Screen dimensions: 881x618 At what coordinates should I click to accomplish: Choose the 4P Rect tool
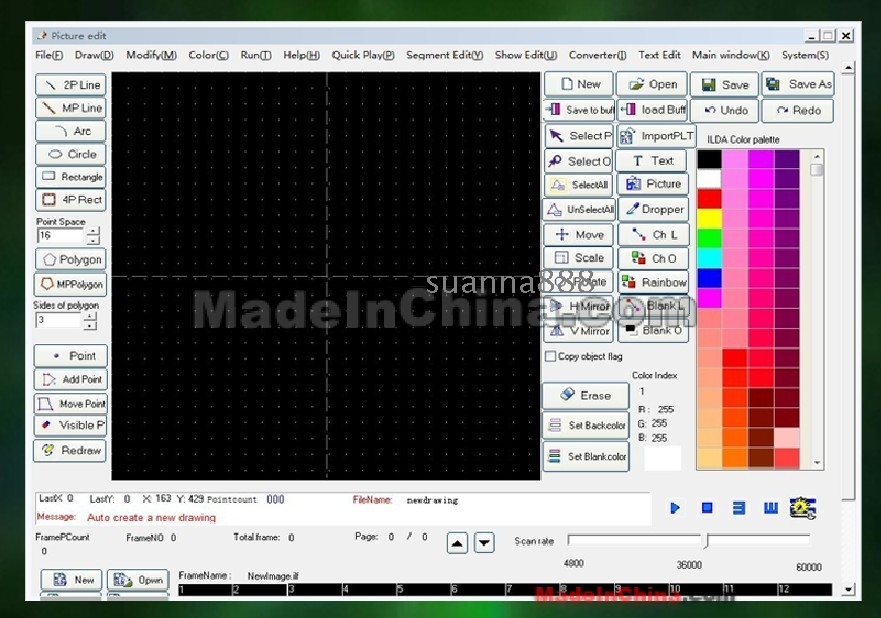point(71,199)
